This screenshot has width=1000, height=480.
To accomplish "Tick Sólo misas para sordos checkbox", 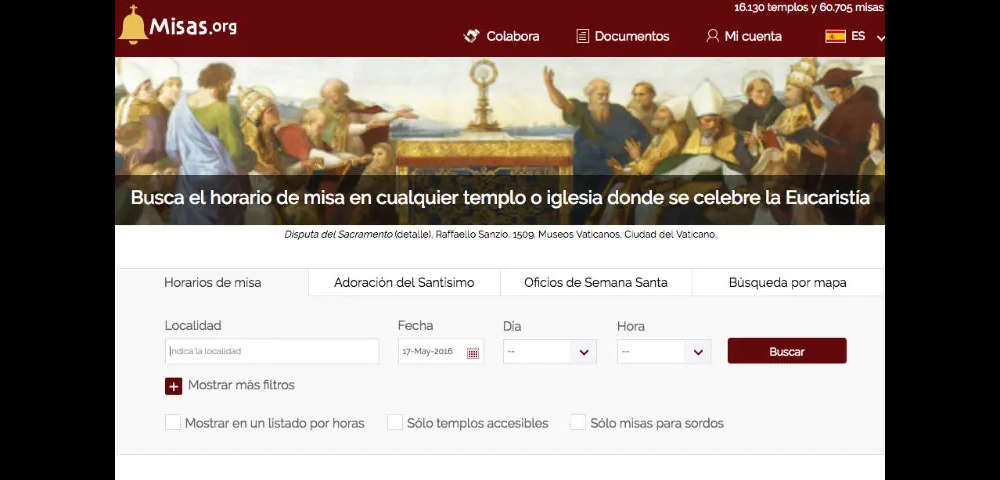I will click(578, 423).
